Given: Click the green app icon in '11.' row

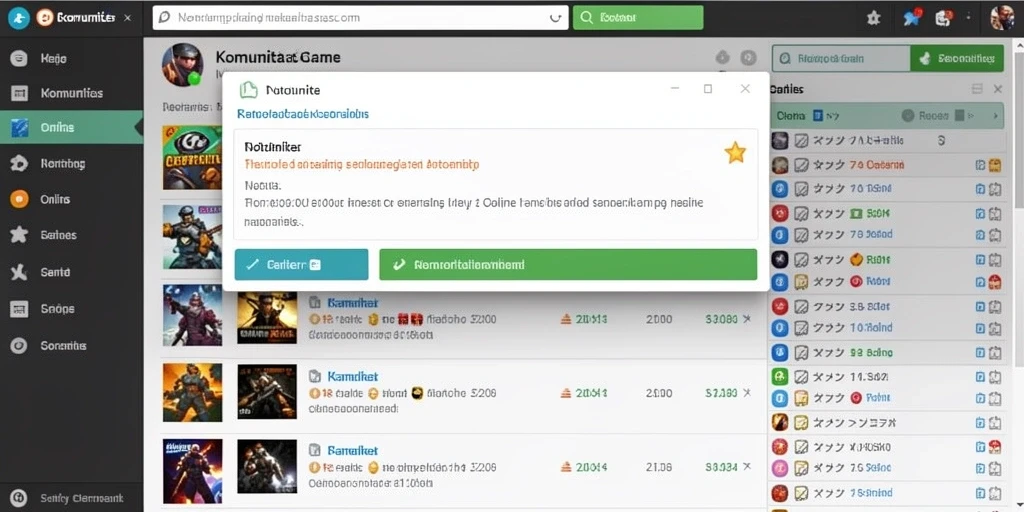Looking at the screenshot, I should (780, 377).
